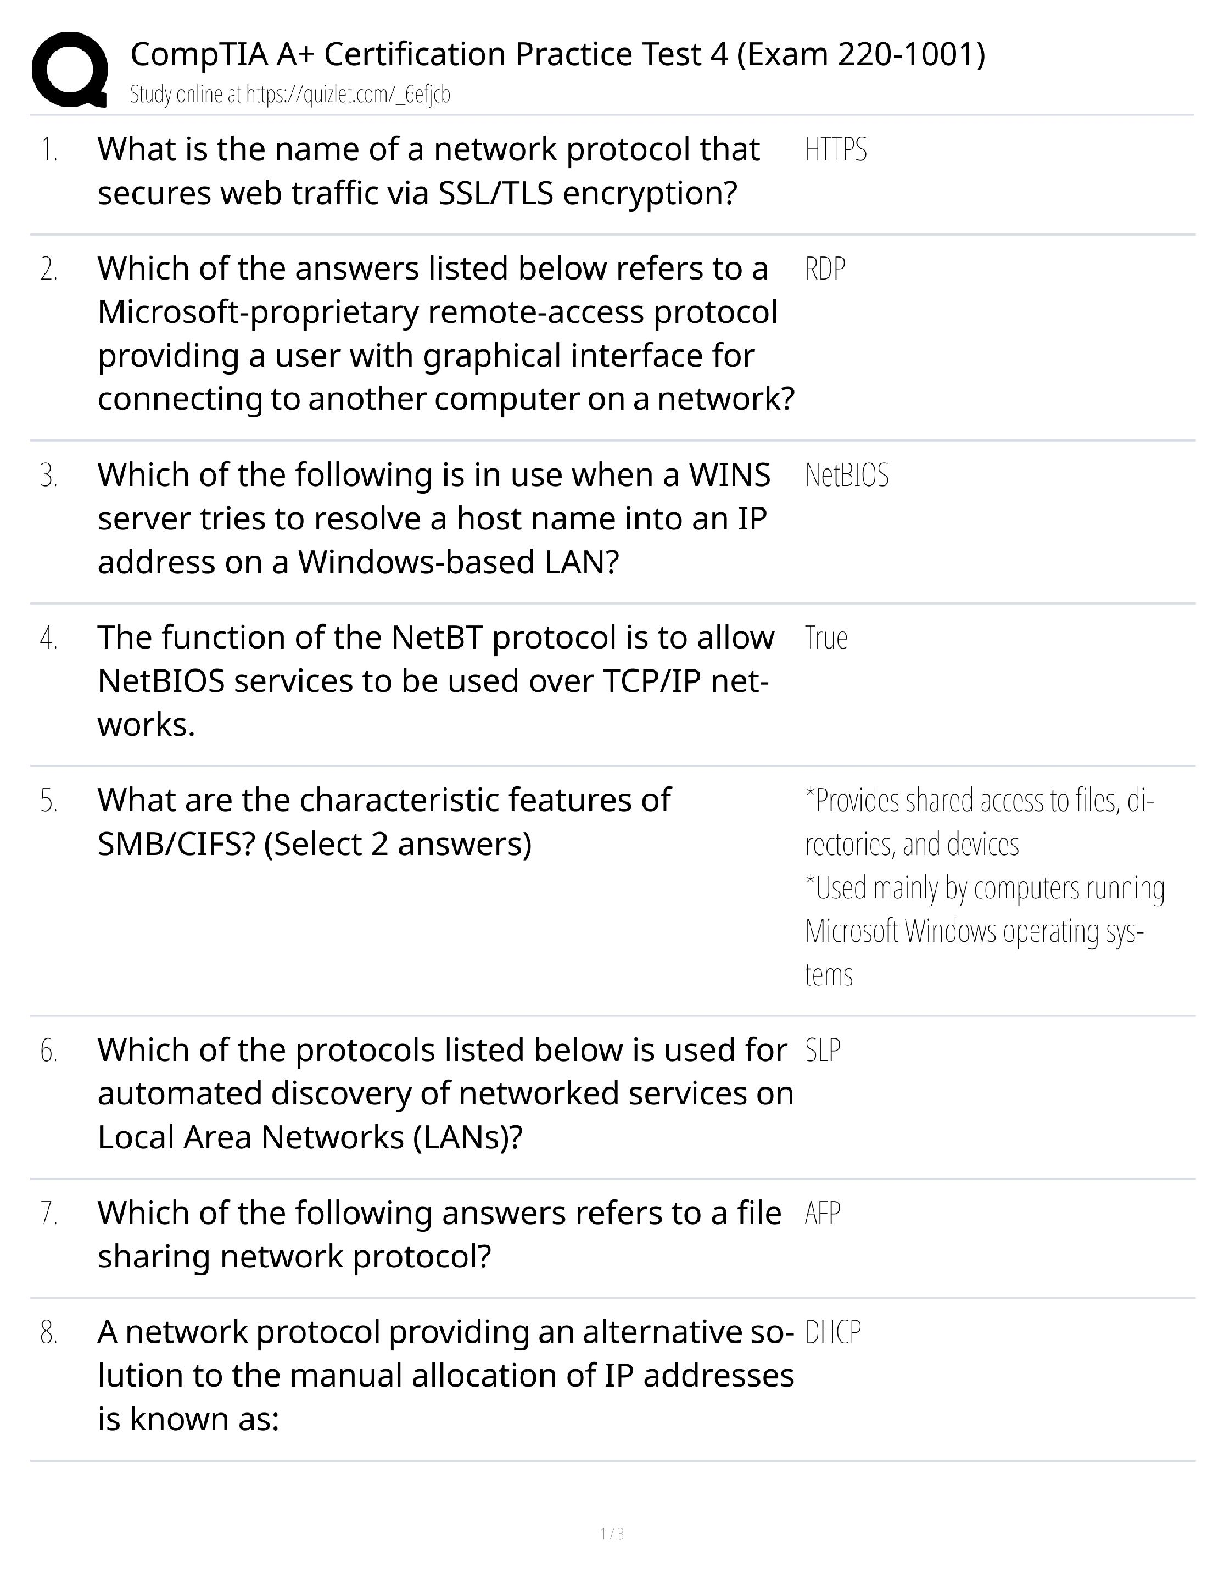Viewport: 1224px width, 1584px height.
Task: Click the HTTPS answer
Action: (835, 150)
